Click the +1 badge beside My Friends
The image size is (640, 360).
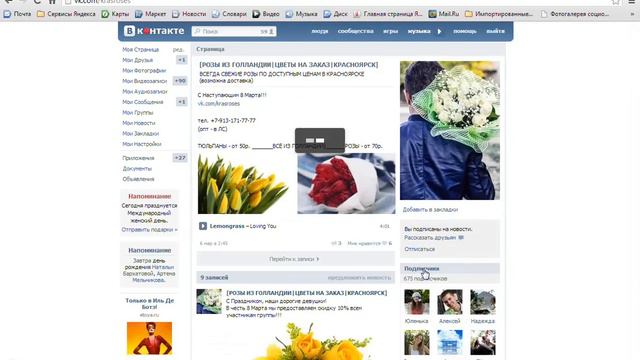click(x=181, y=60)
